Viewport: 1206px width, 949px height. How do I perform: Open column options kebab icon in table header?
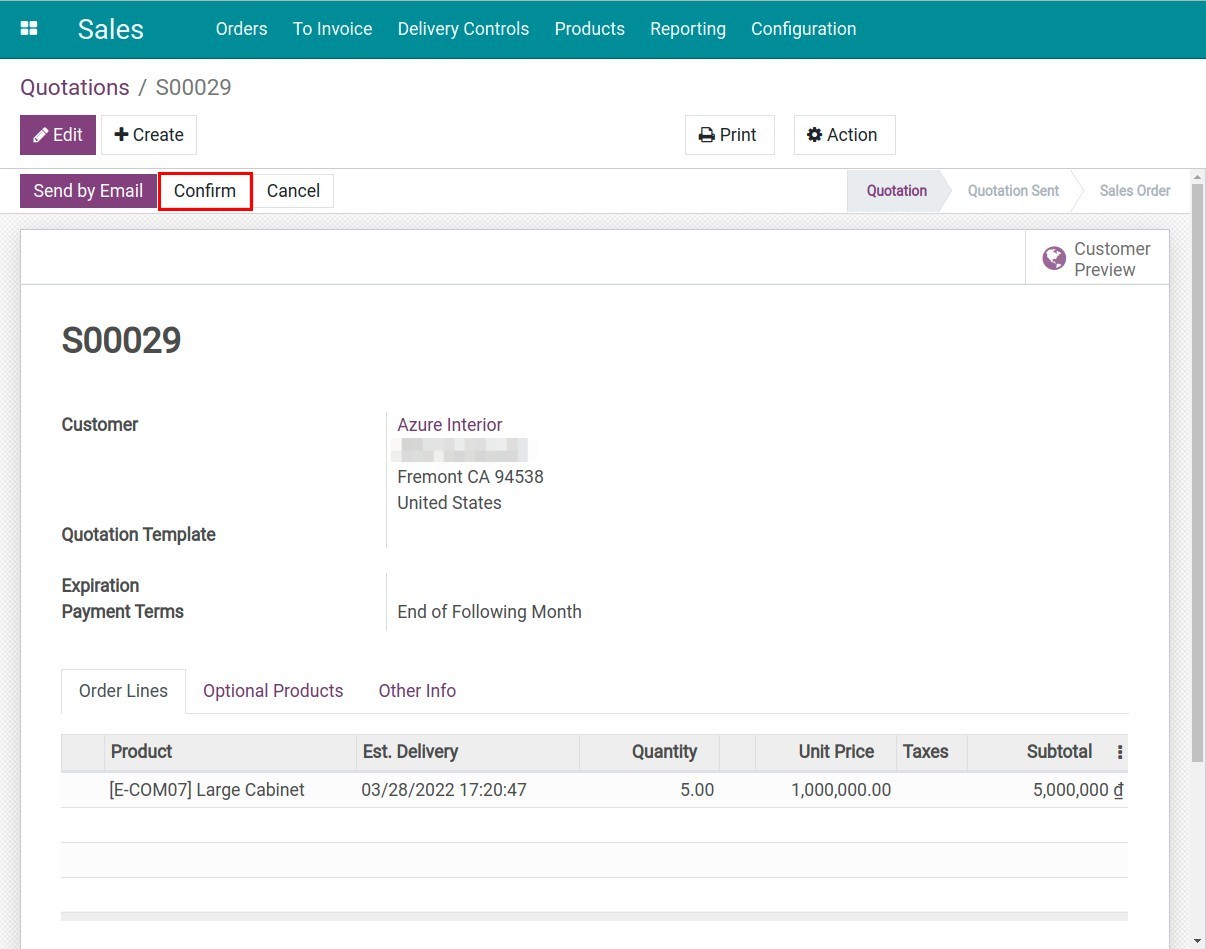[x=1120, y=752]
